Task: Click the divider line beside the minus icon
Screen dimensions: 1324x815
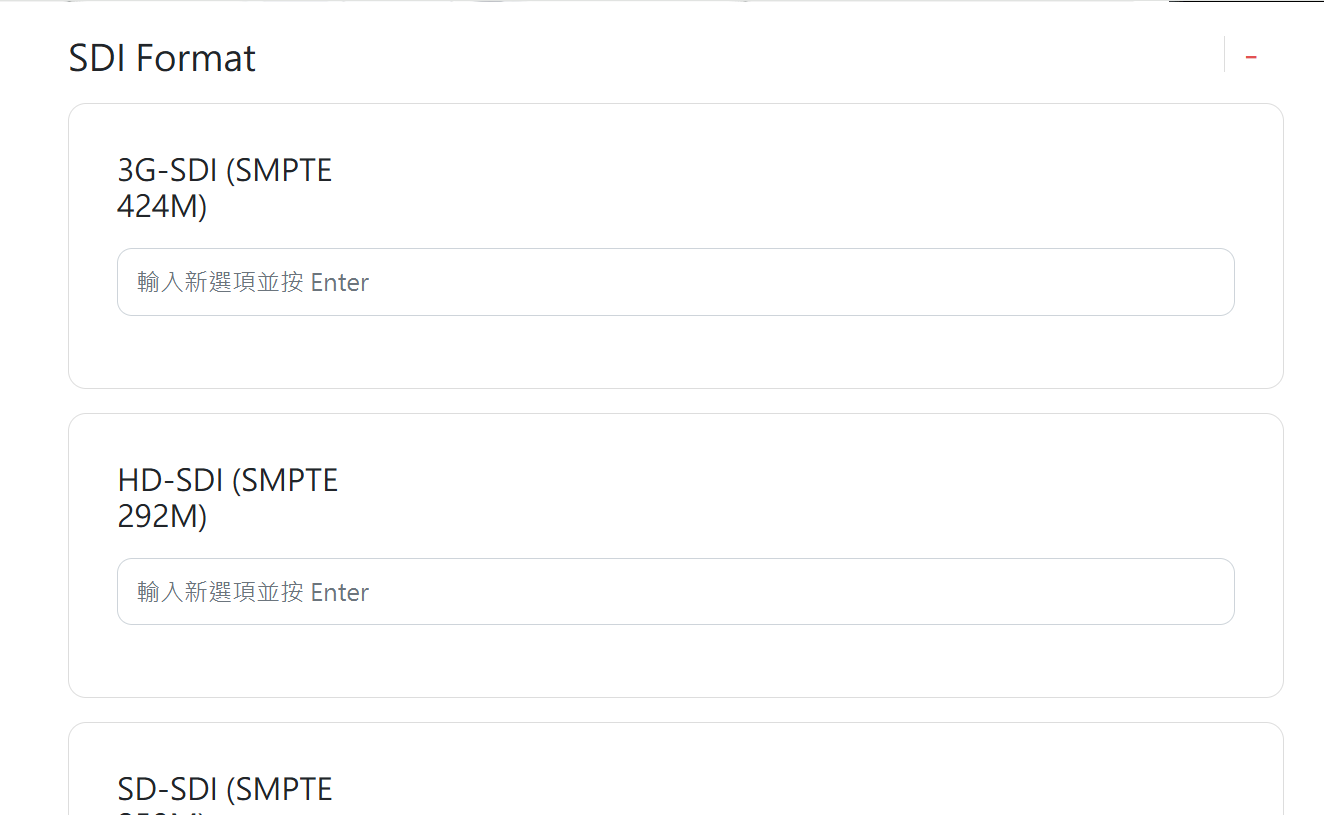Action: pos(1224,55)
